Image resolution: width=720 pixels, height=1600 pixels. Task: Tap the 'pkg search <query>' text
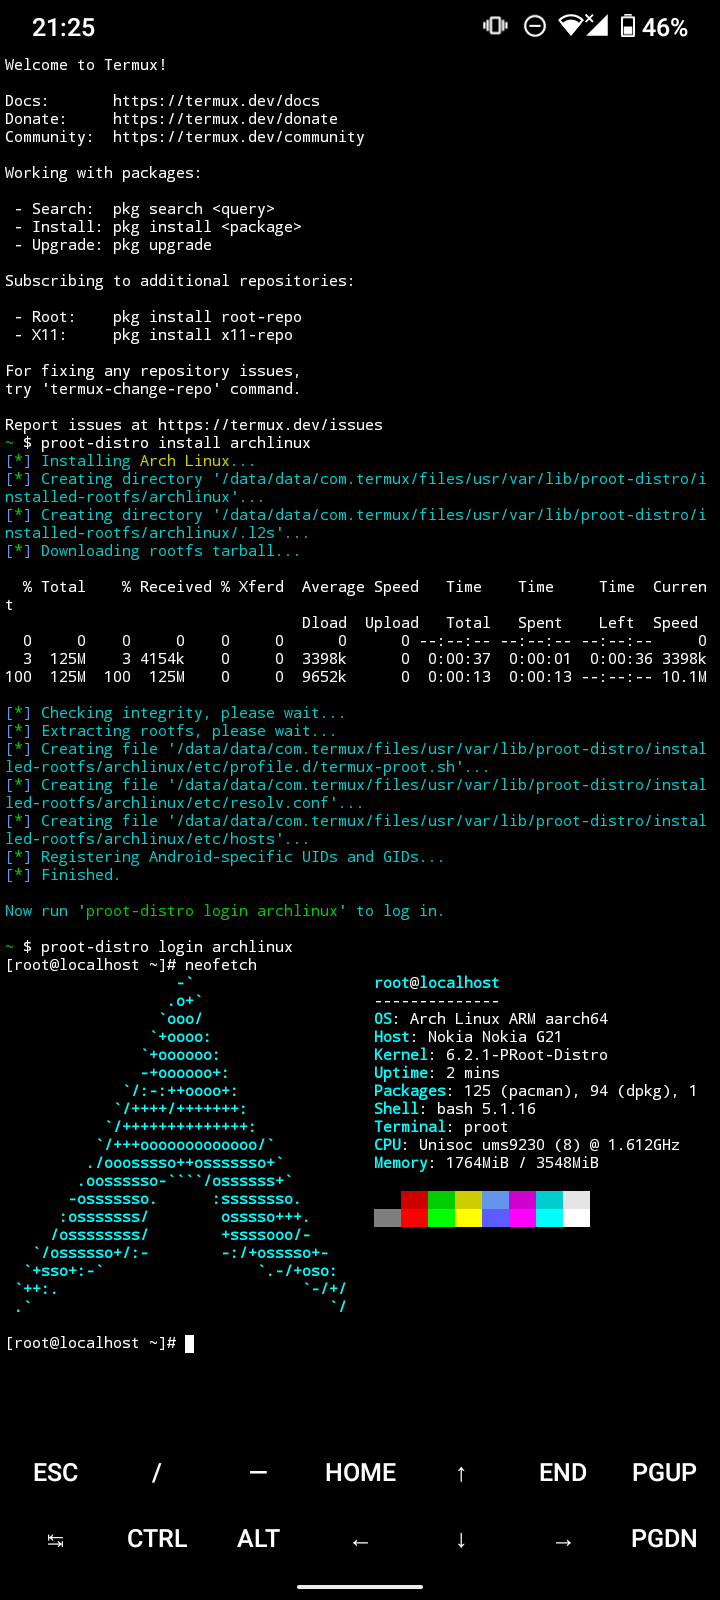[x=194, y=209]
